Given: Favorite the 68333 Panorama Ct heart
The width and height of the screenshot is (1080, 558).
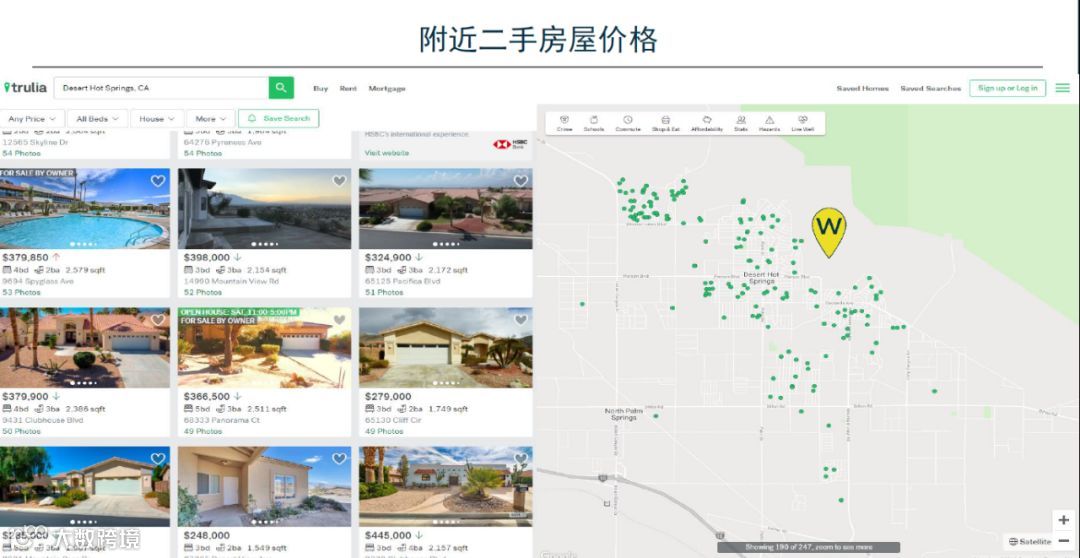Looking at the screenshot, I should 340,320.
